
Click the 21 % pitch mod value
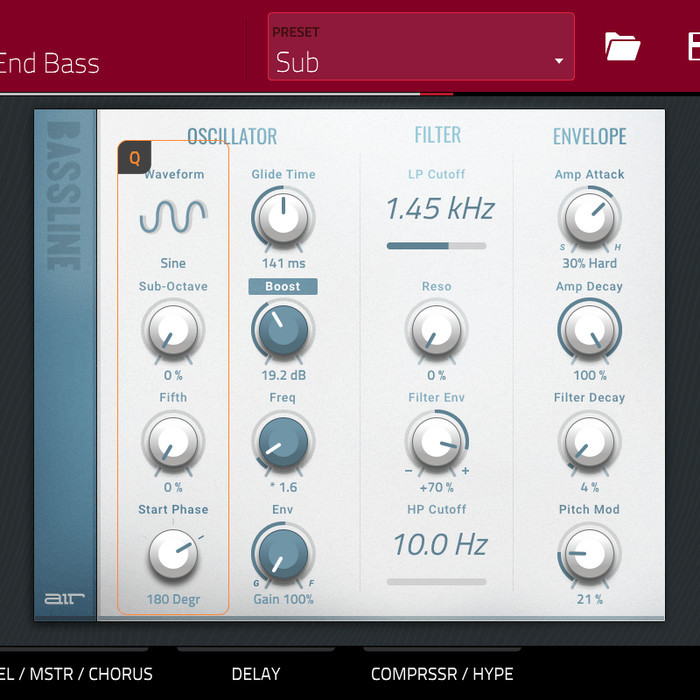pos(590,599)
